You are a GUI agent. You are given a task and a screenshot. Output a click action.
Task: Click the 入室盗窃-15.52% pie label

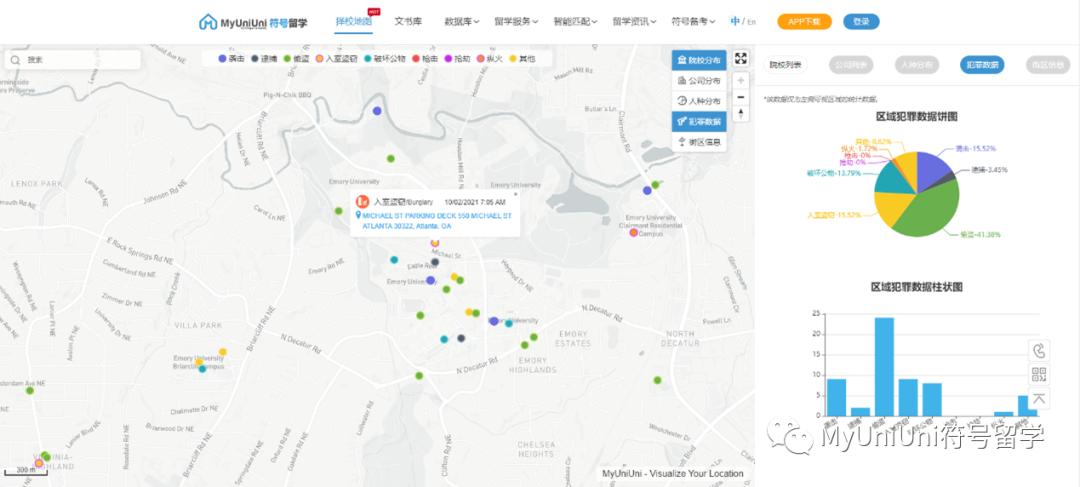coord(836,216)
